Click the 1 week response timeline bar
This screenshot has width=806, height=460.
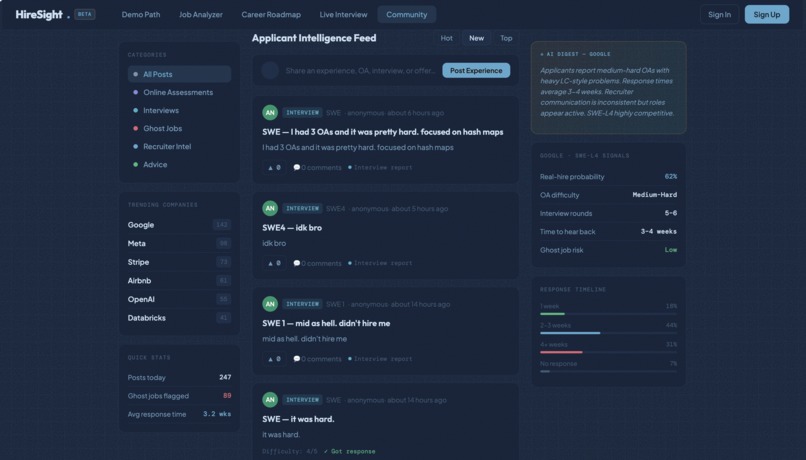[608, 314]
